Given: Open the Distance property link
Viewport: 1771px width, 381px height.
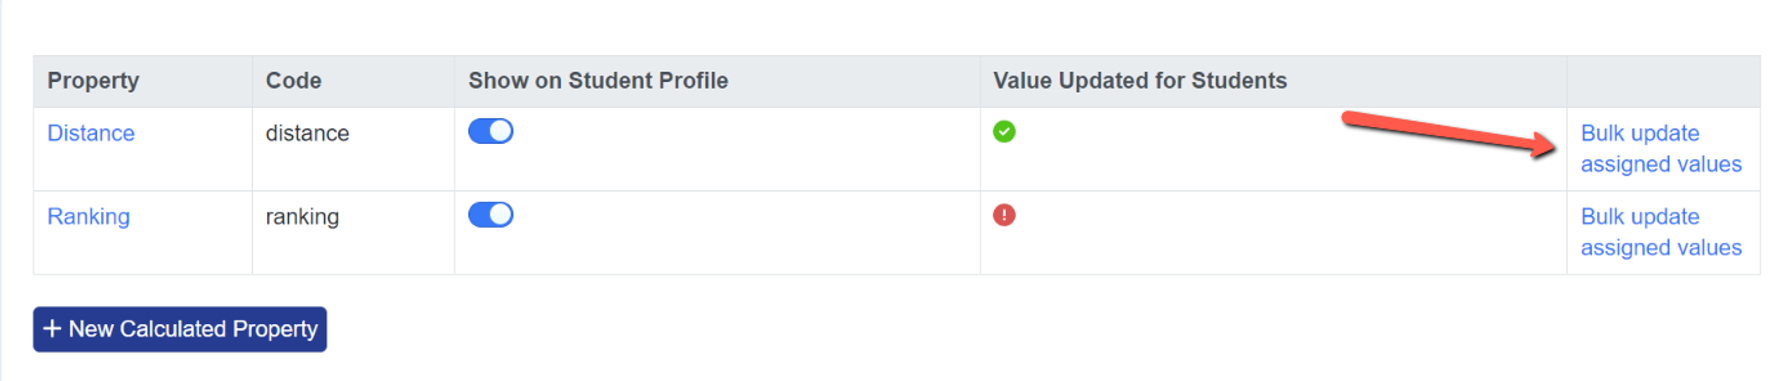Looking at the screenshot, I should [91, 133].
